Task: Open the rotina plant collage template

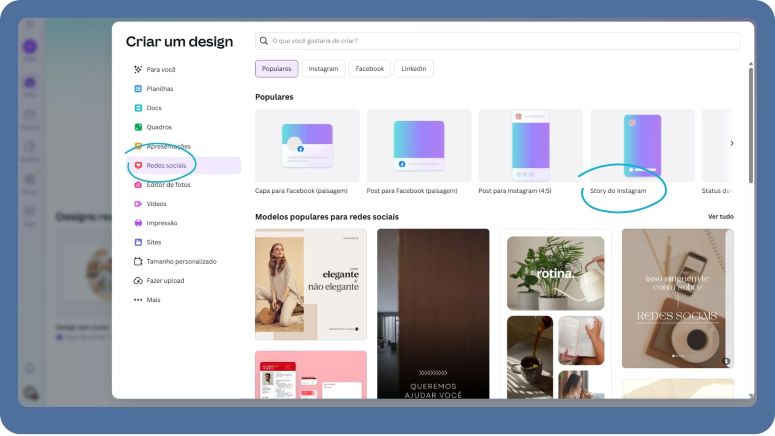Action: coord(556,313)
